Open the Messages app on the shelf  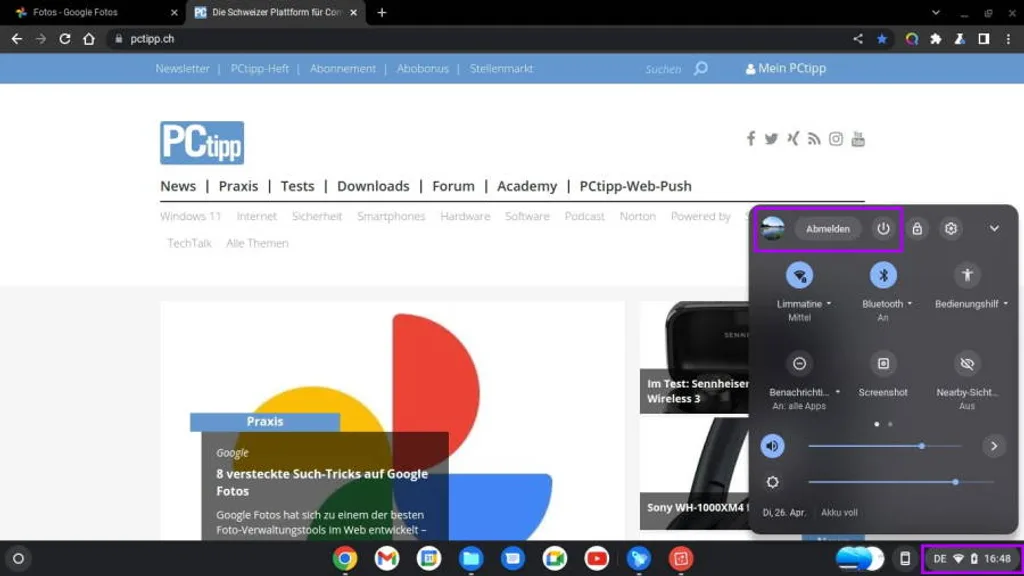[x=513, y=558]
